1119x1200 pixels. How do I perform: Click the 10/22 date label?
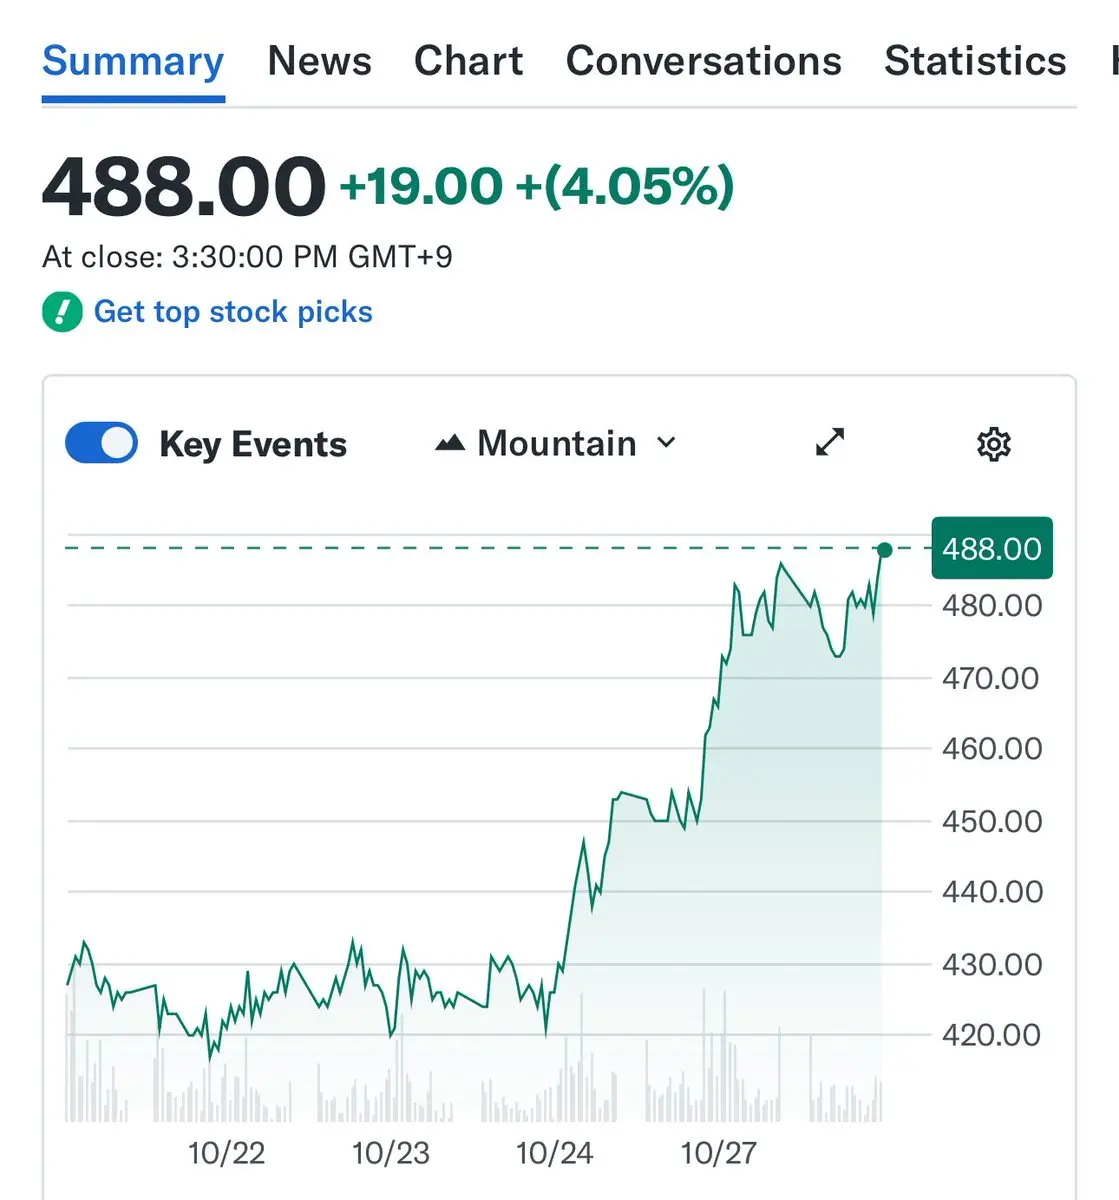coord(226,1153)
